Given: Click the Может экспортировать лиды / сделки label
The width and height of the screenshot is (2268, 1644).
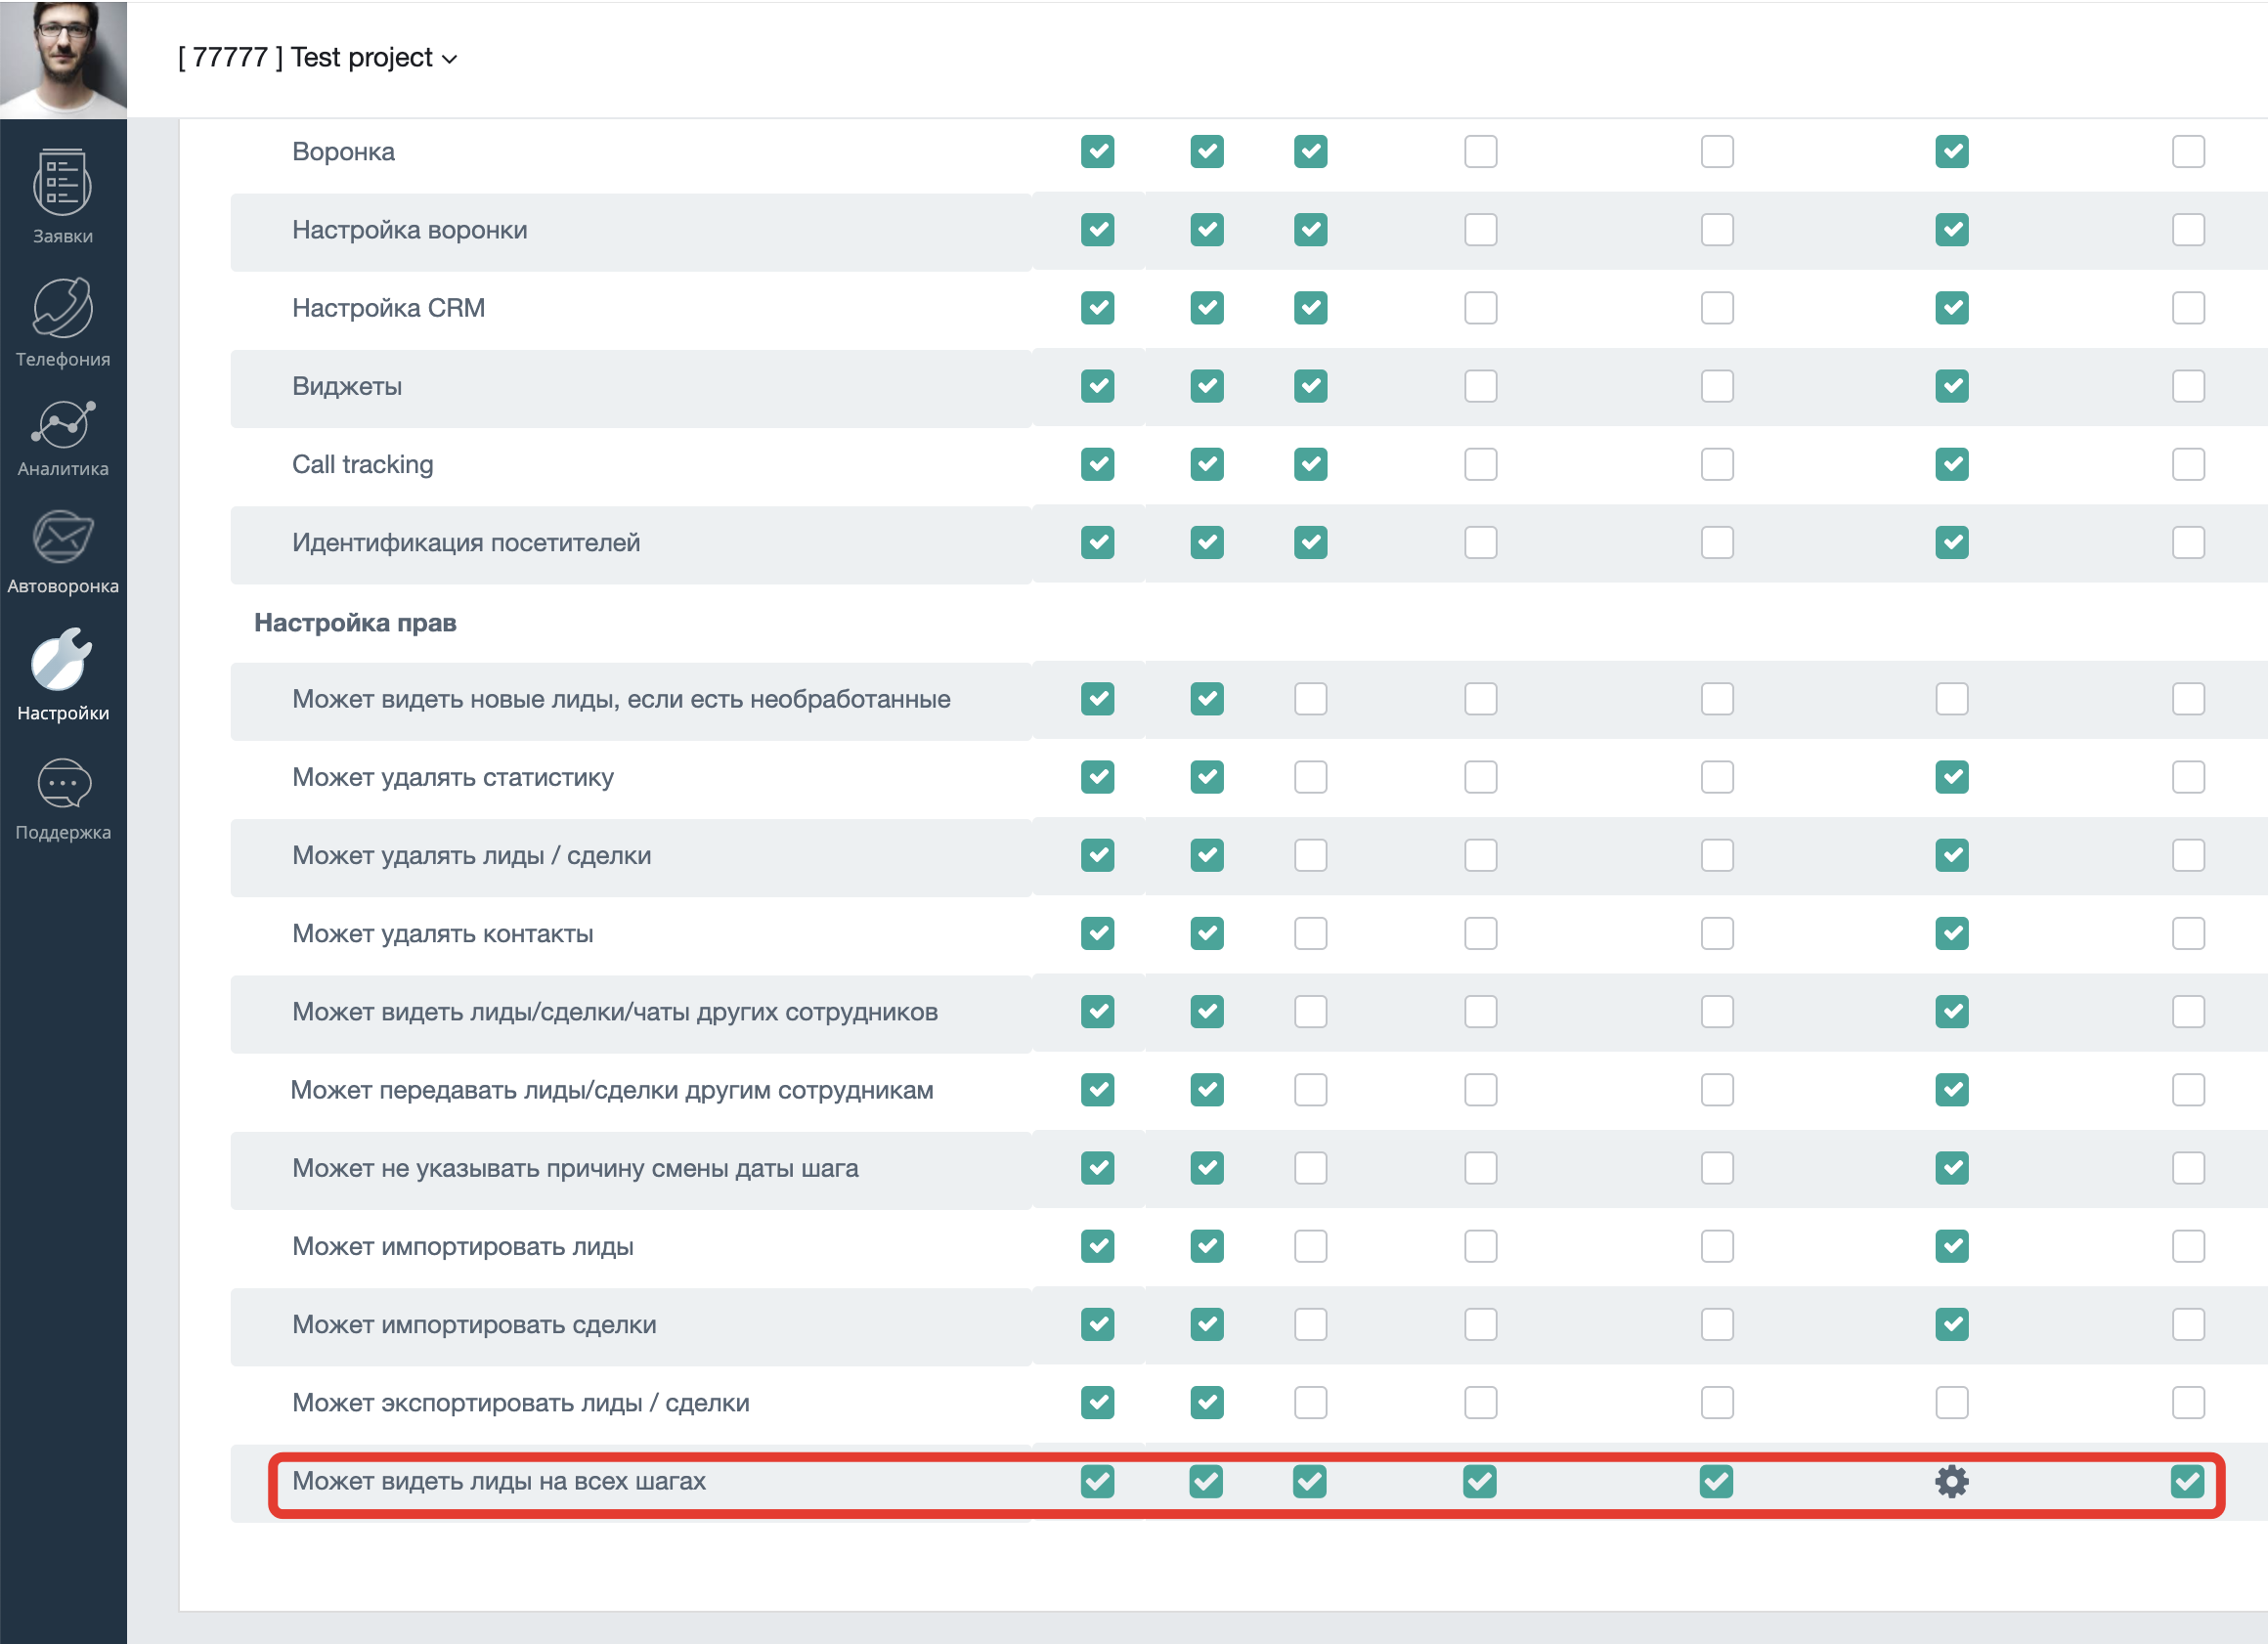Looking at the screenshot, I should pyautogui.click(x=520, y=1403).
